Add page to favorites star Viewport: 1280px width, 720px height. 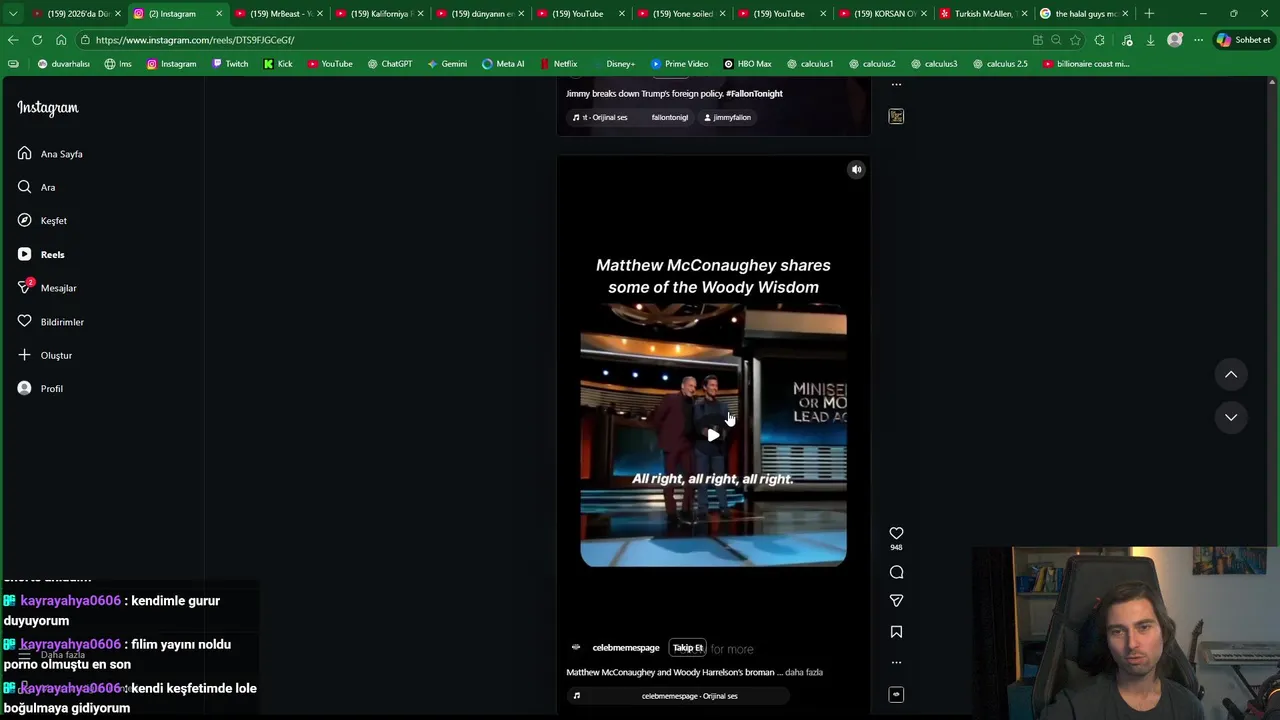pos(1075,40)
